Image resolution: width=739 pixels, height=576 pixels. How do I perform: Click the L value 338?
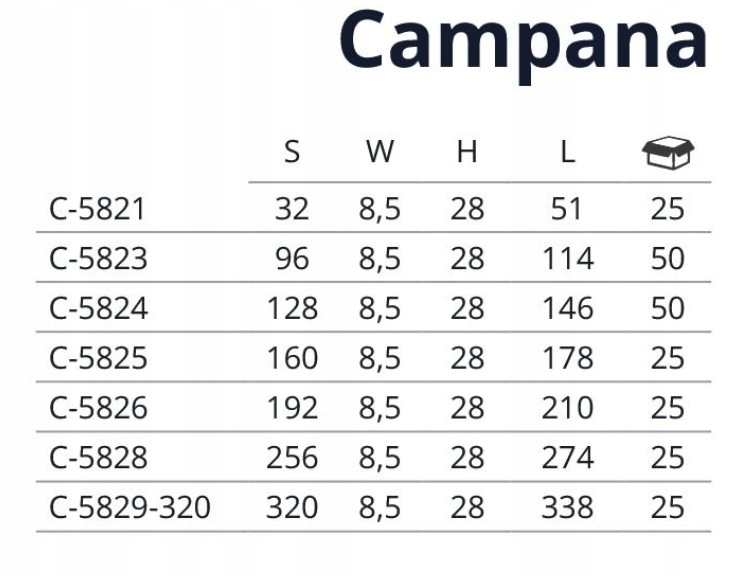(568, 508)
